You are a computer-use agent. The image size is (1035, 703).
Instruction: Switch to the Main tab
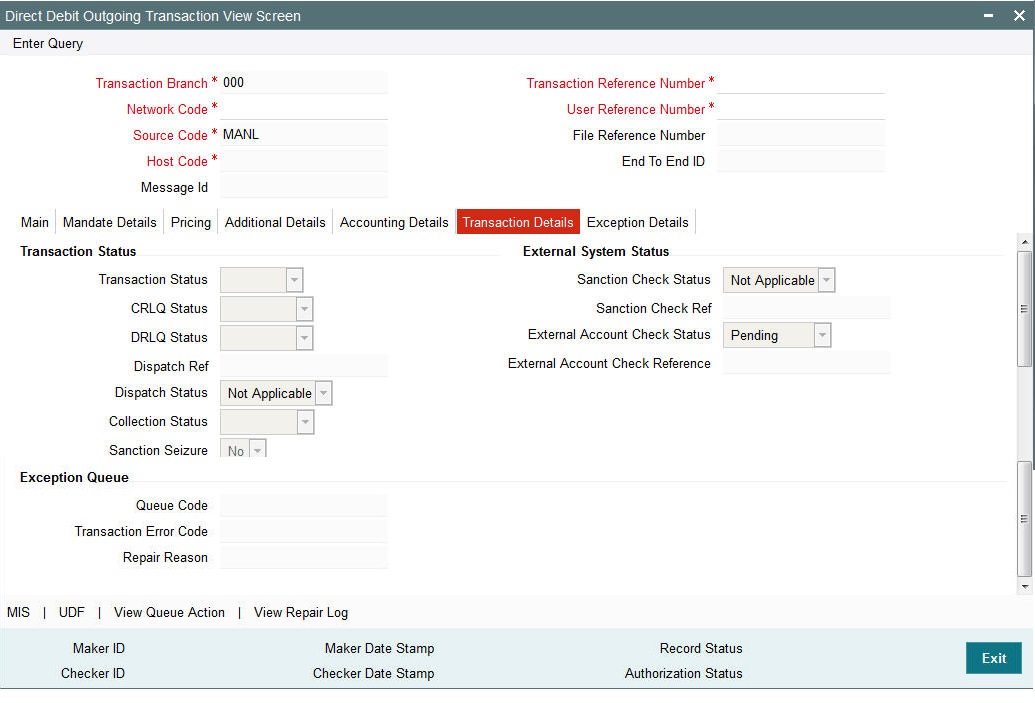tap(33, 222)
